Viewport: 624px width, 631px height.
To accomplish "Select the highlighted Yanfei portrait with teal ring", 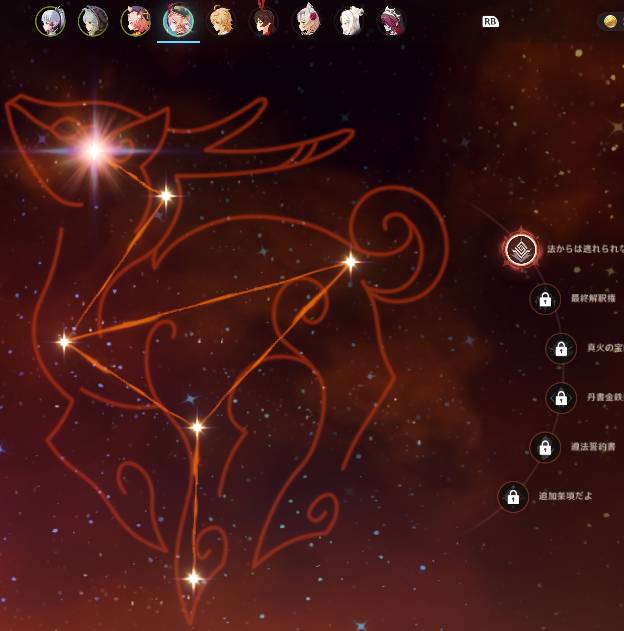I will point(178,21).
